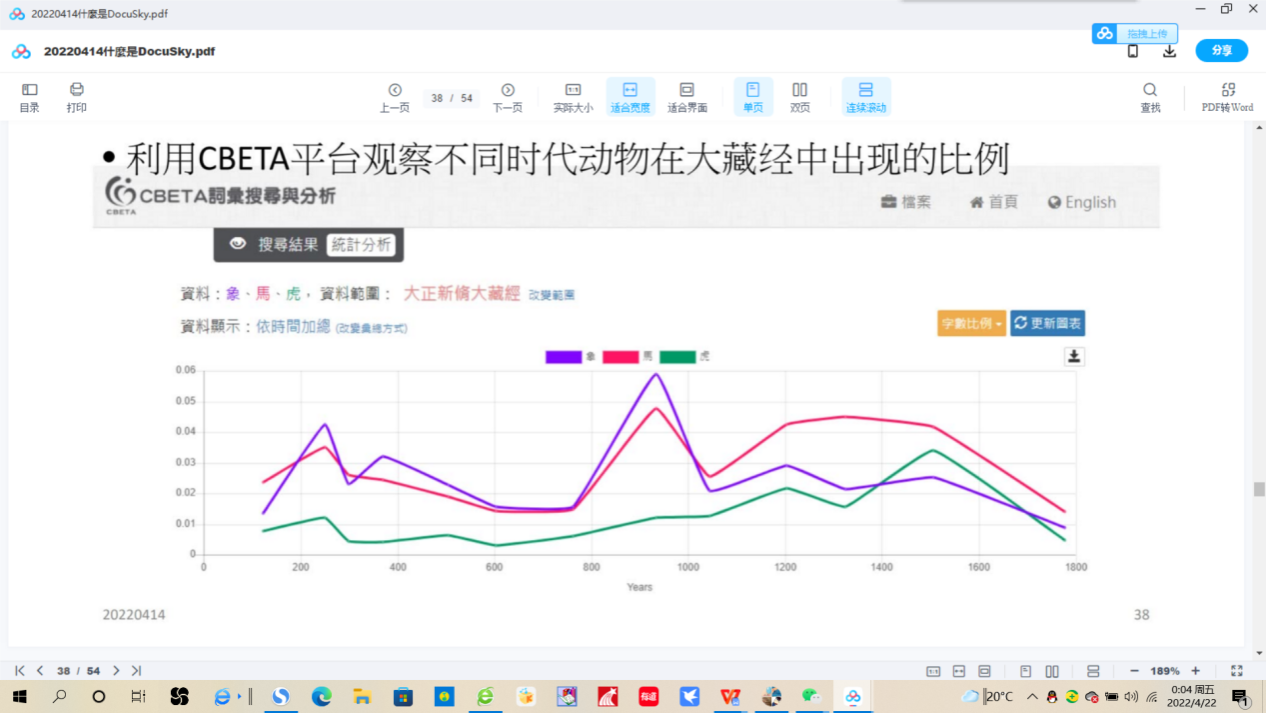The image size is (1266, 713).
Task: Jump to last page in bottom bar
Action: pyautogui.click(x=136, y=671)
